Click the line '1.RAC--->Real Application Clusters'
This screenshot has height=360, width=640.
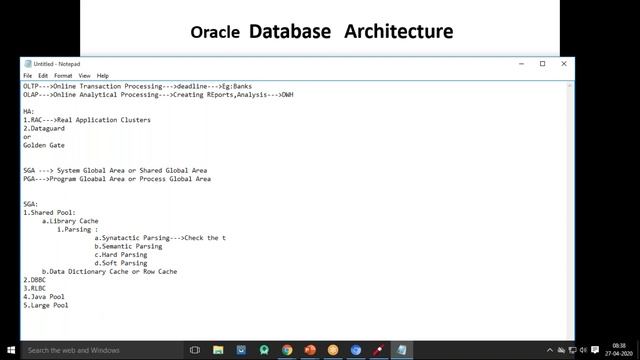tap(87, 120)
